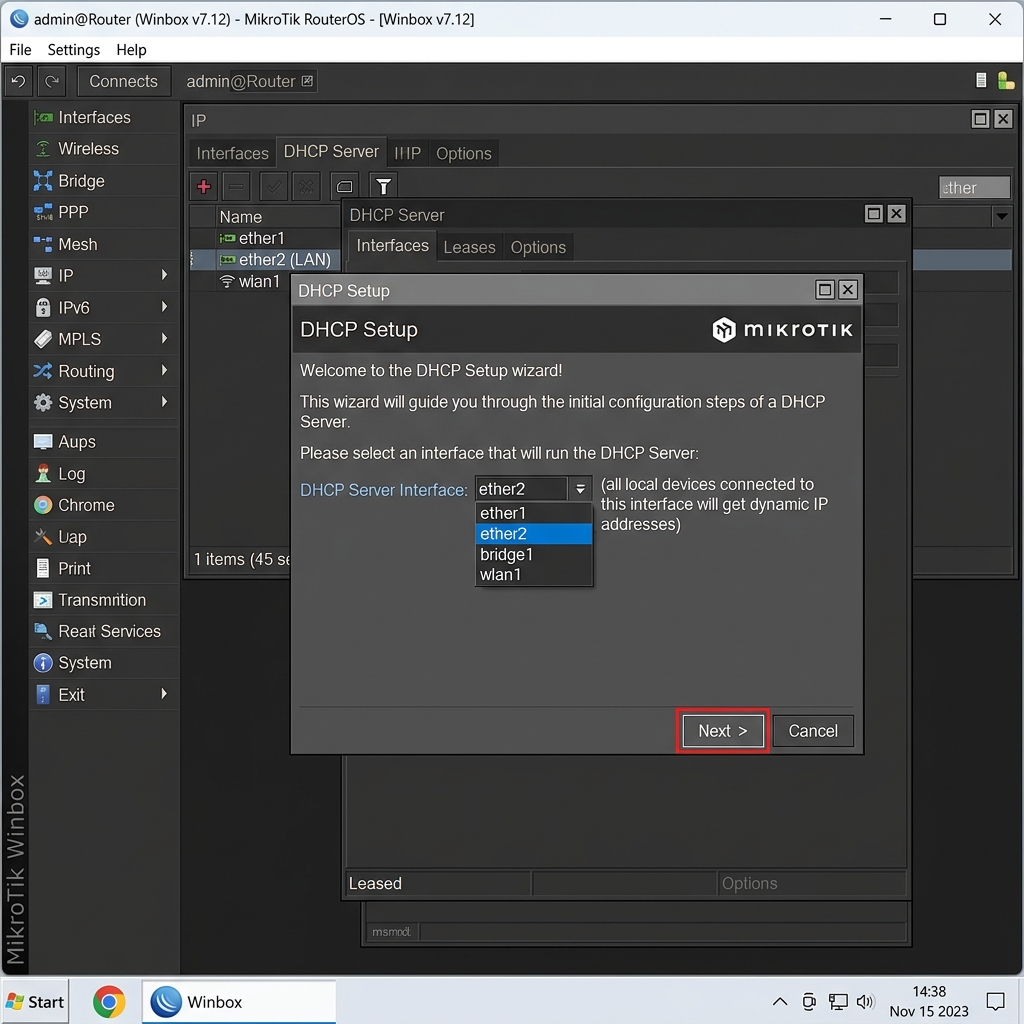Open the IP sidebar menu
The width and height of the screenshot is (1024, 1024).
tap(103, 276)
